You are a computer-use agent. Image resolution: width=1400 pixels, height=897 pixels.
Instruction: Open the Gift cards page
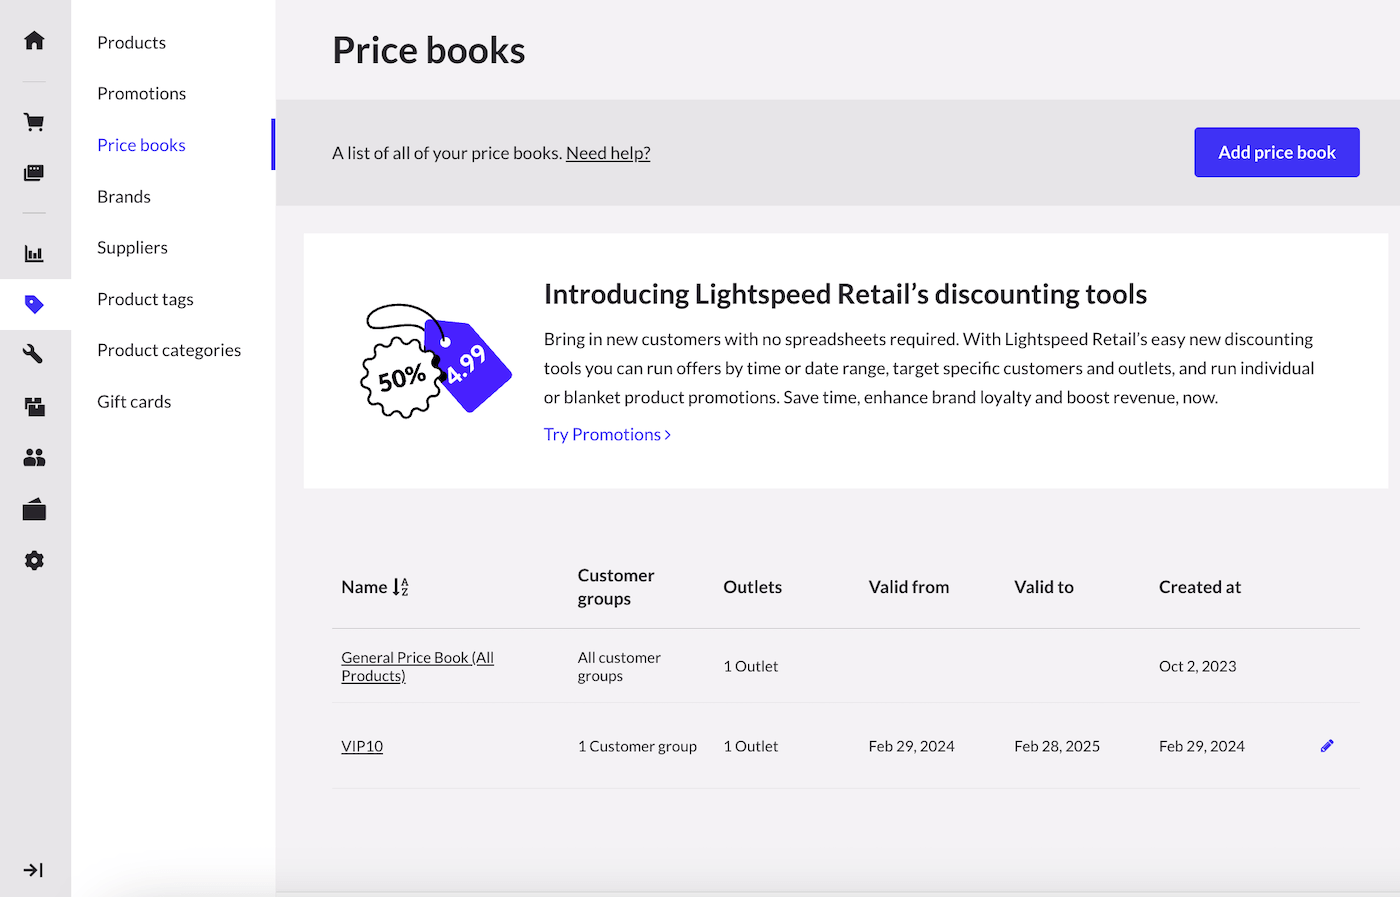pos(133,401)
